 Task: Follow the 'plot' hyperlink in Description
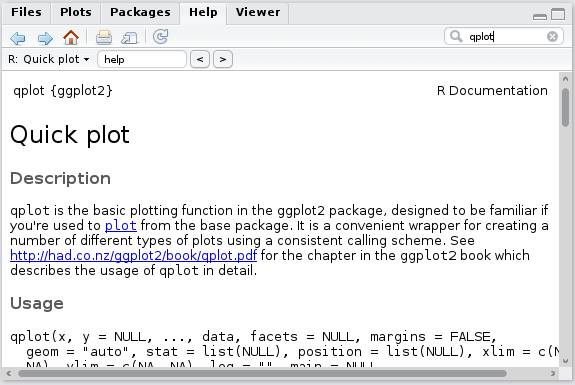(121, 226)
